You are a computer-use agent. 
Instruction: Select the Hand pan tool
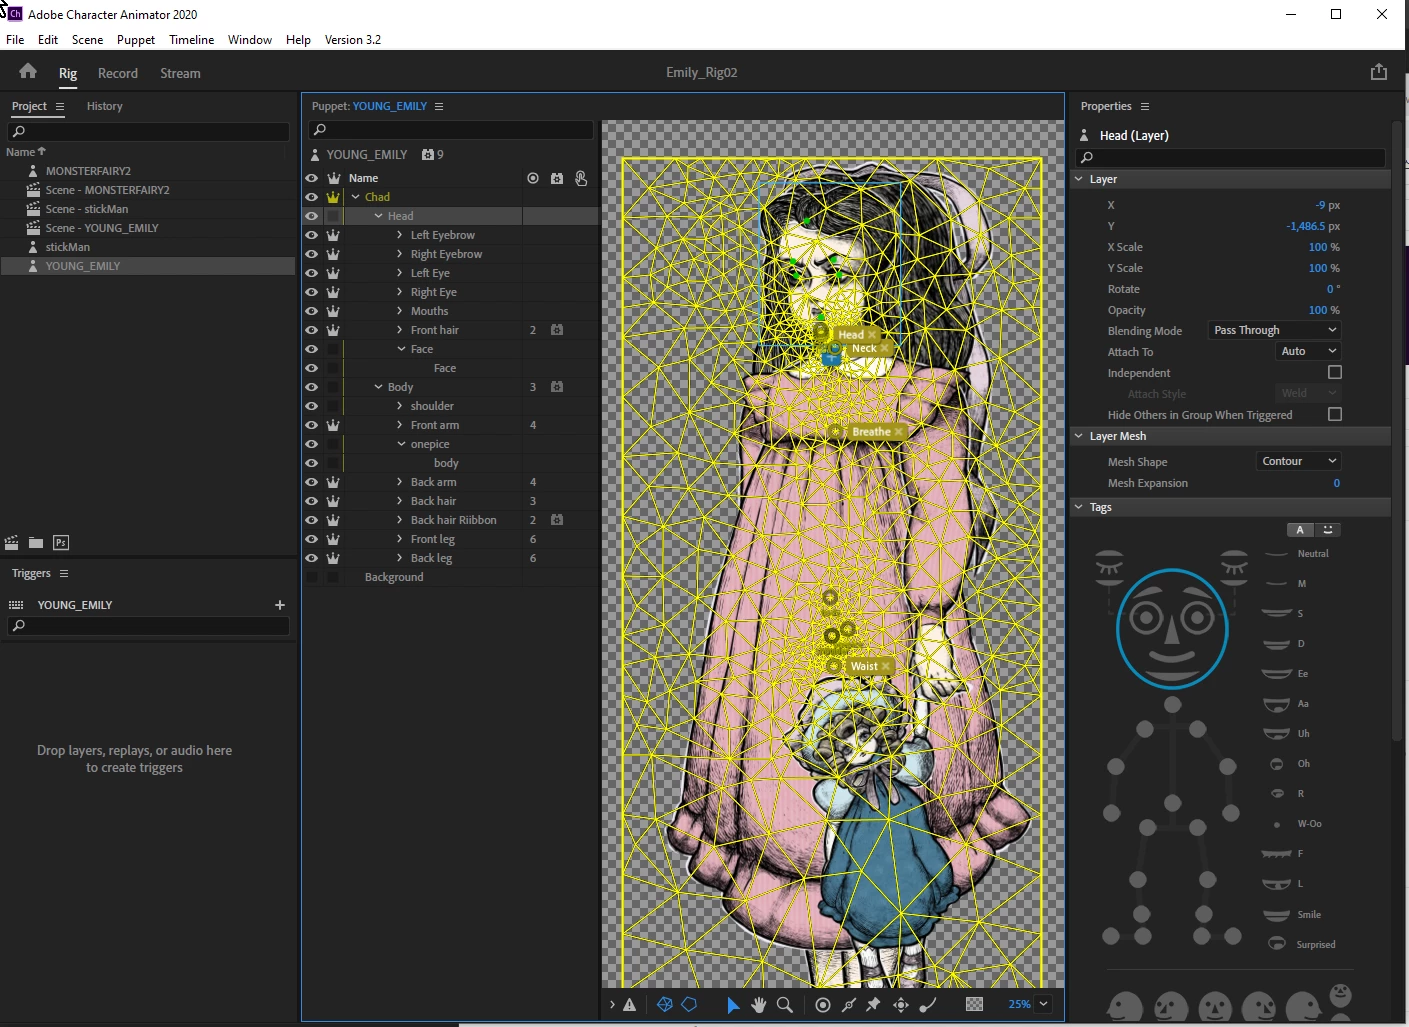click(x=759, y=1005)
